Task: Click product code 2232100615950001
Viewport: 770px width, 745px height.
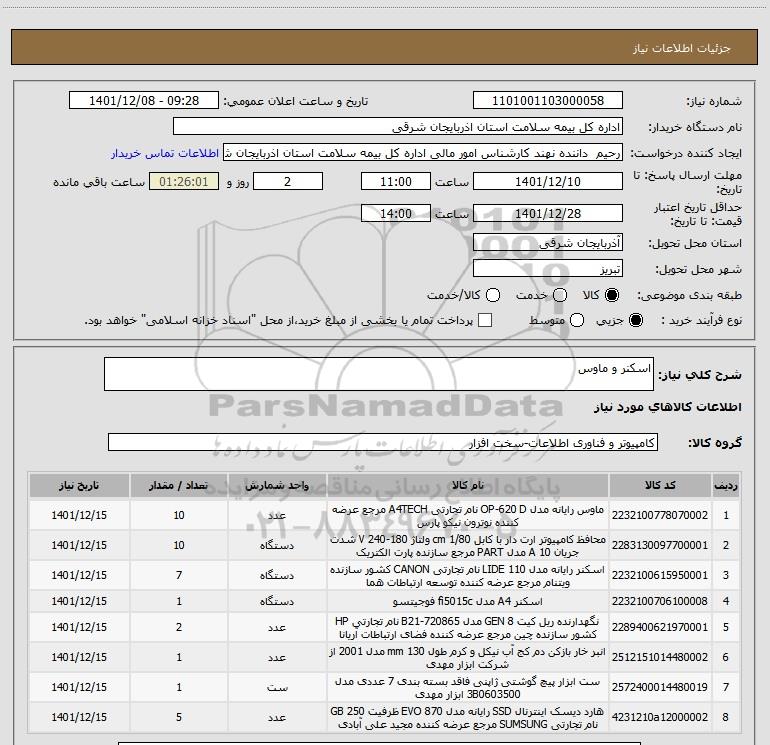Action: click(x=660, y=575)
